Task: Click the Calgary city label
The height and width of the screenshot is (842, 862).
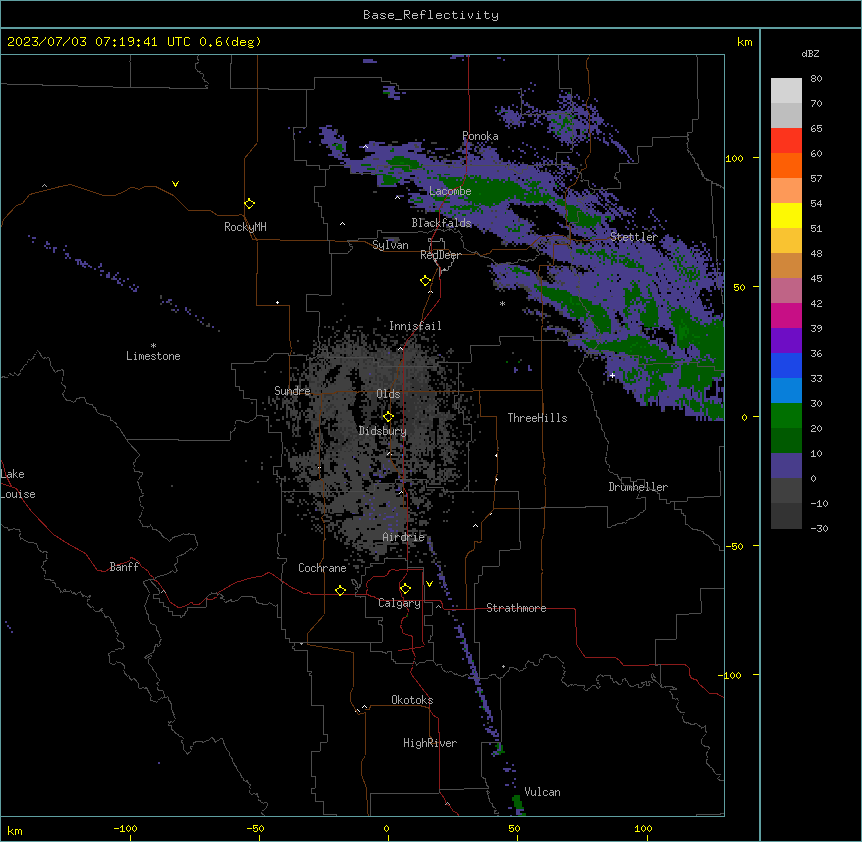Action: pos(399,603)
